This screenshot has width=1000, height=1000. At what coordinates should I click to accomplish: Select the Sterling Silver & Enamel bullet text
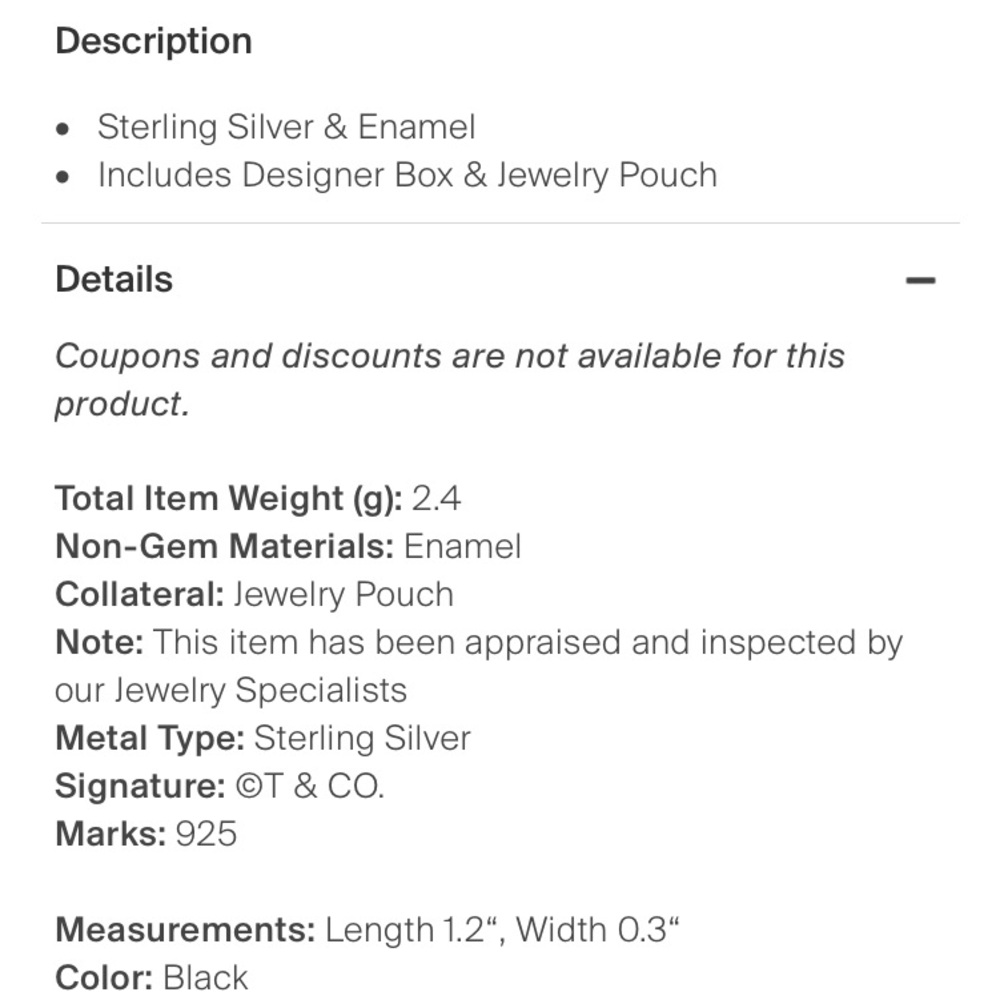pyautogui.click(x=286, y=126)
